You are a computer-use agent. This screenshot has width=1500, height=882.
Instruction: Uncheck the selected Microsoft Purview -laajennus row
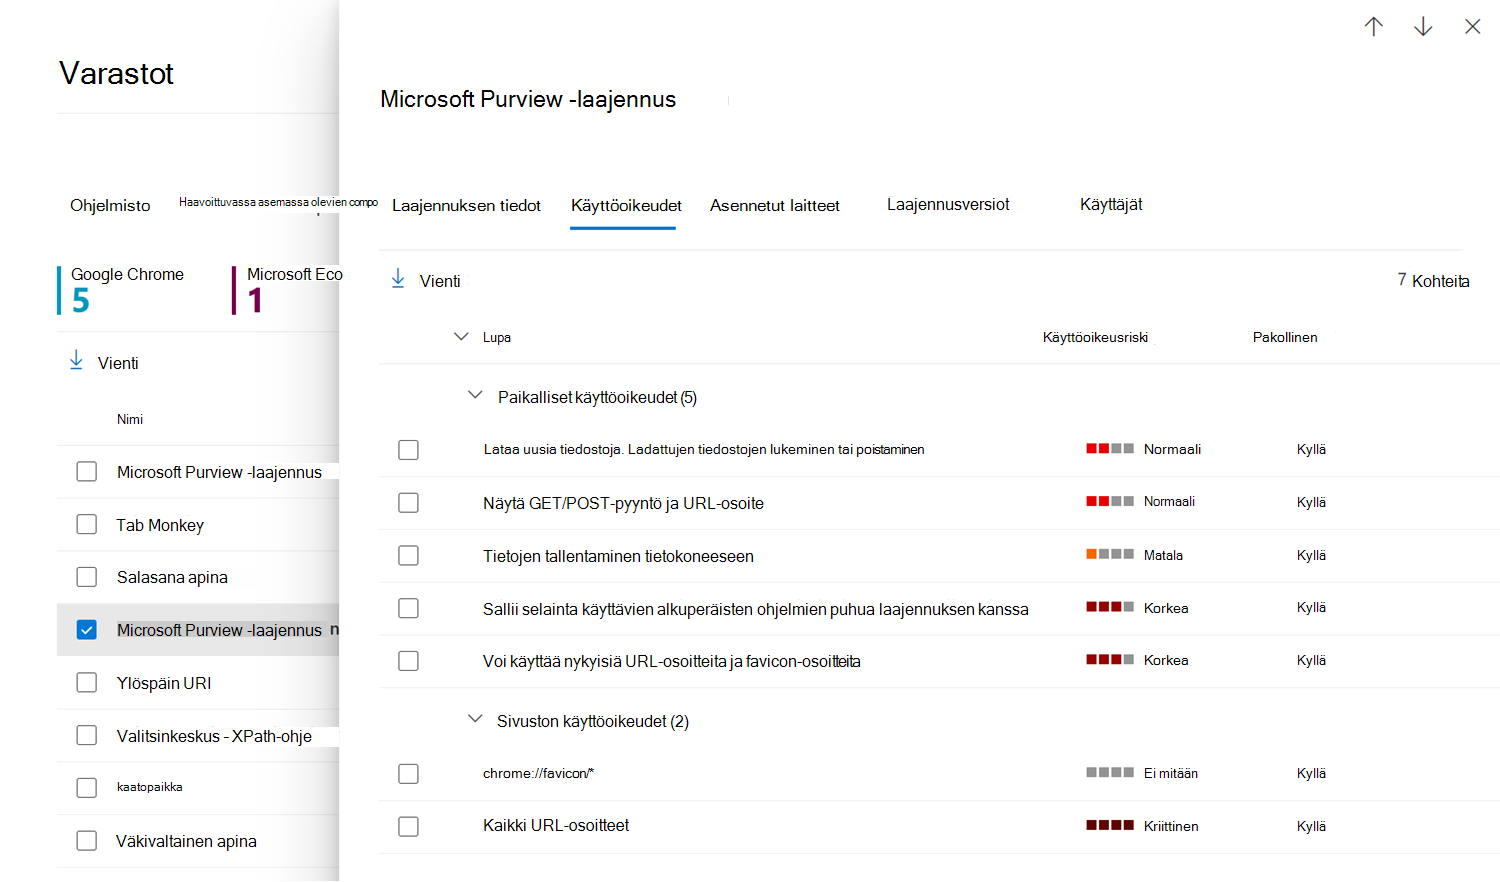[x=87, y=630]
